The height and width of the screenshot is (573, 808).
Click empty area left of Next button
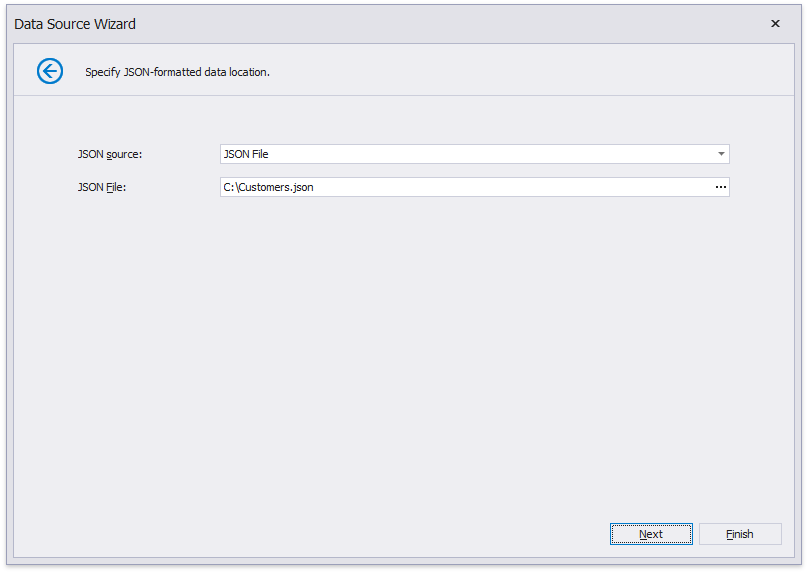click(x=400, y=534)
